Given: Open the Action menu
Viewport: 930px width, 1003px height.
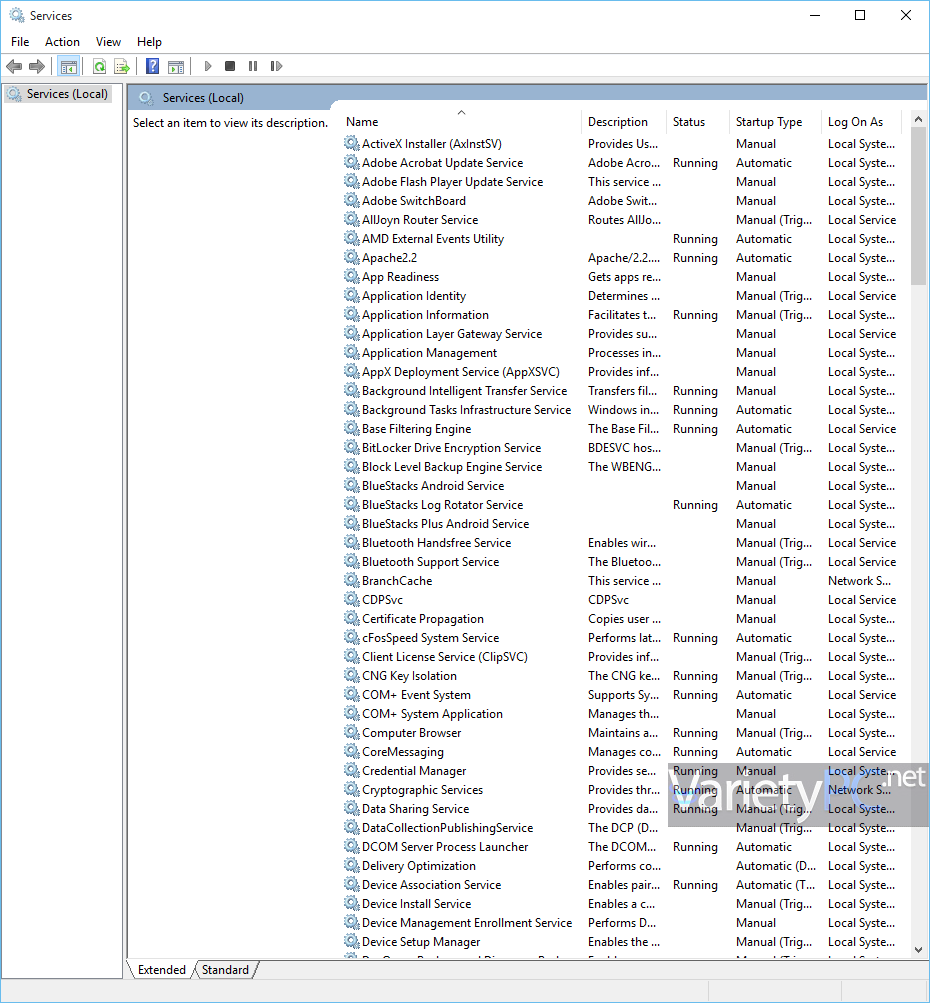Looking at the screenshot, I should coord(62,42).
